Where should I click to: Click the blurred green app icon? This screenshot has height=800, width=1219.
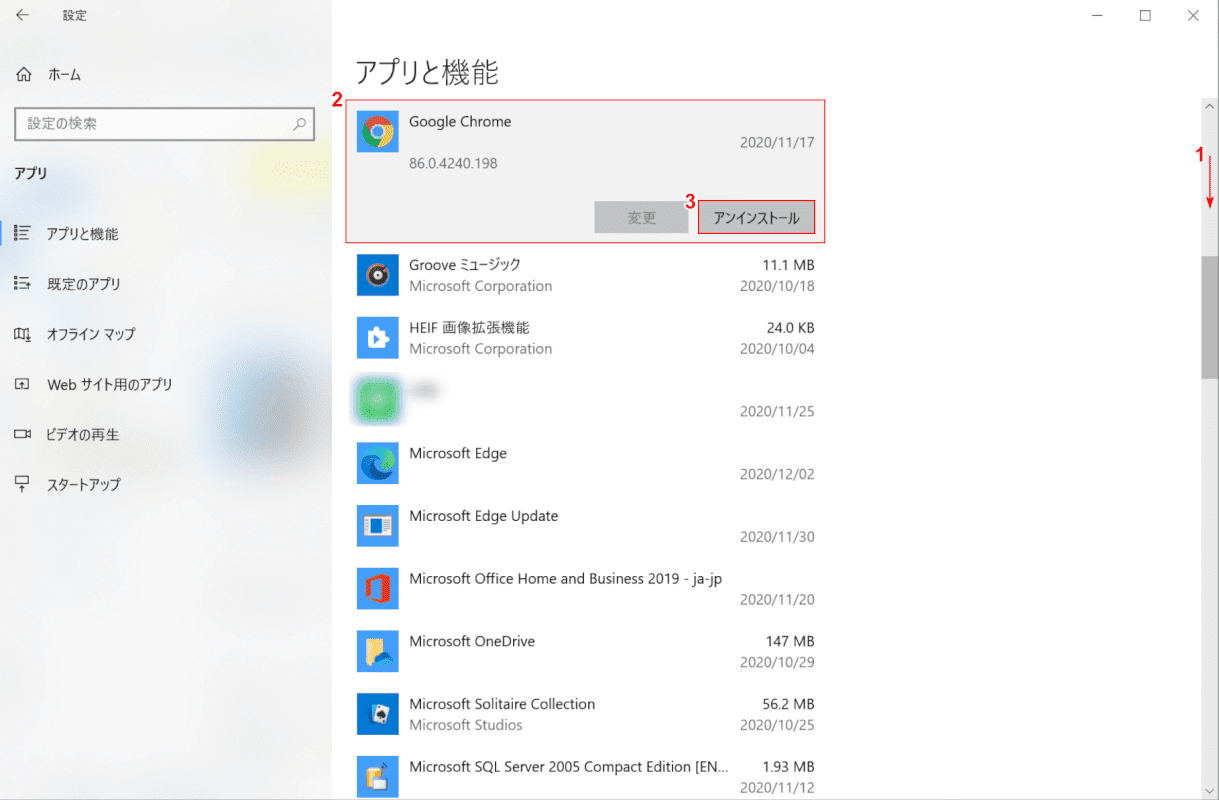(x=378, y=400)
